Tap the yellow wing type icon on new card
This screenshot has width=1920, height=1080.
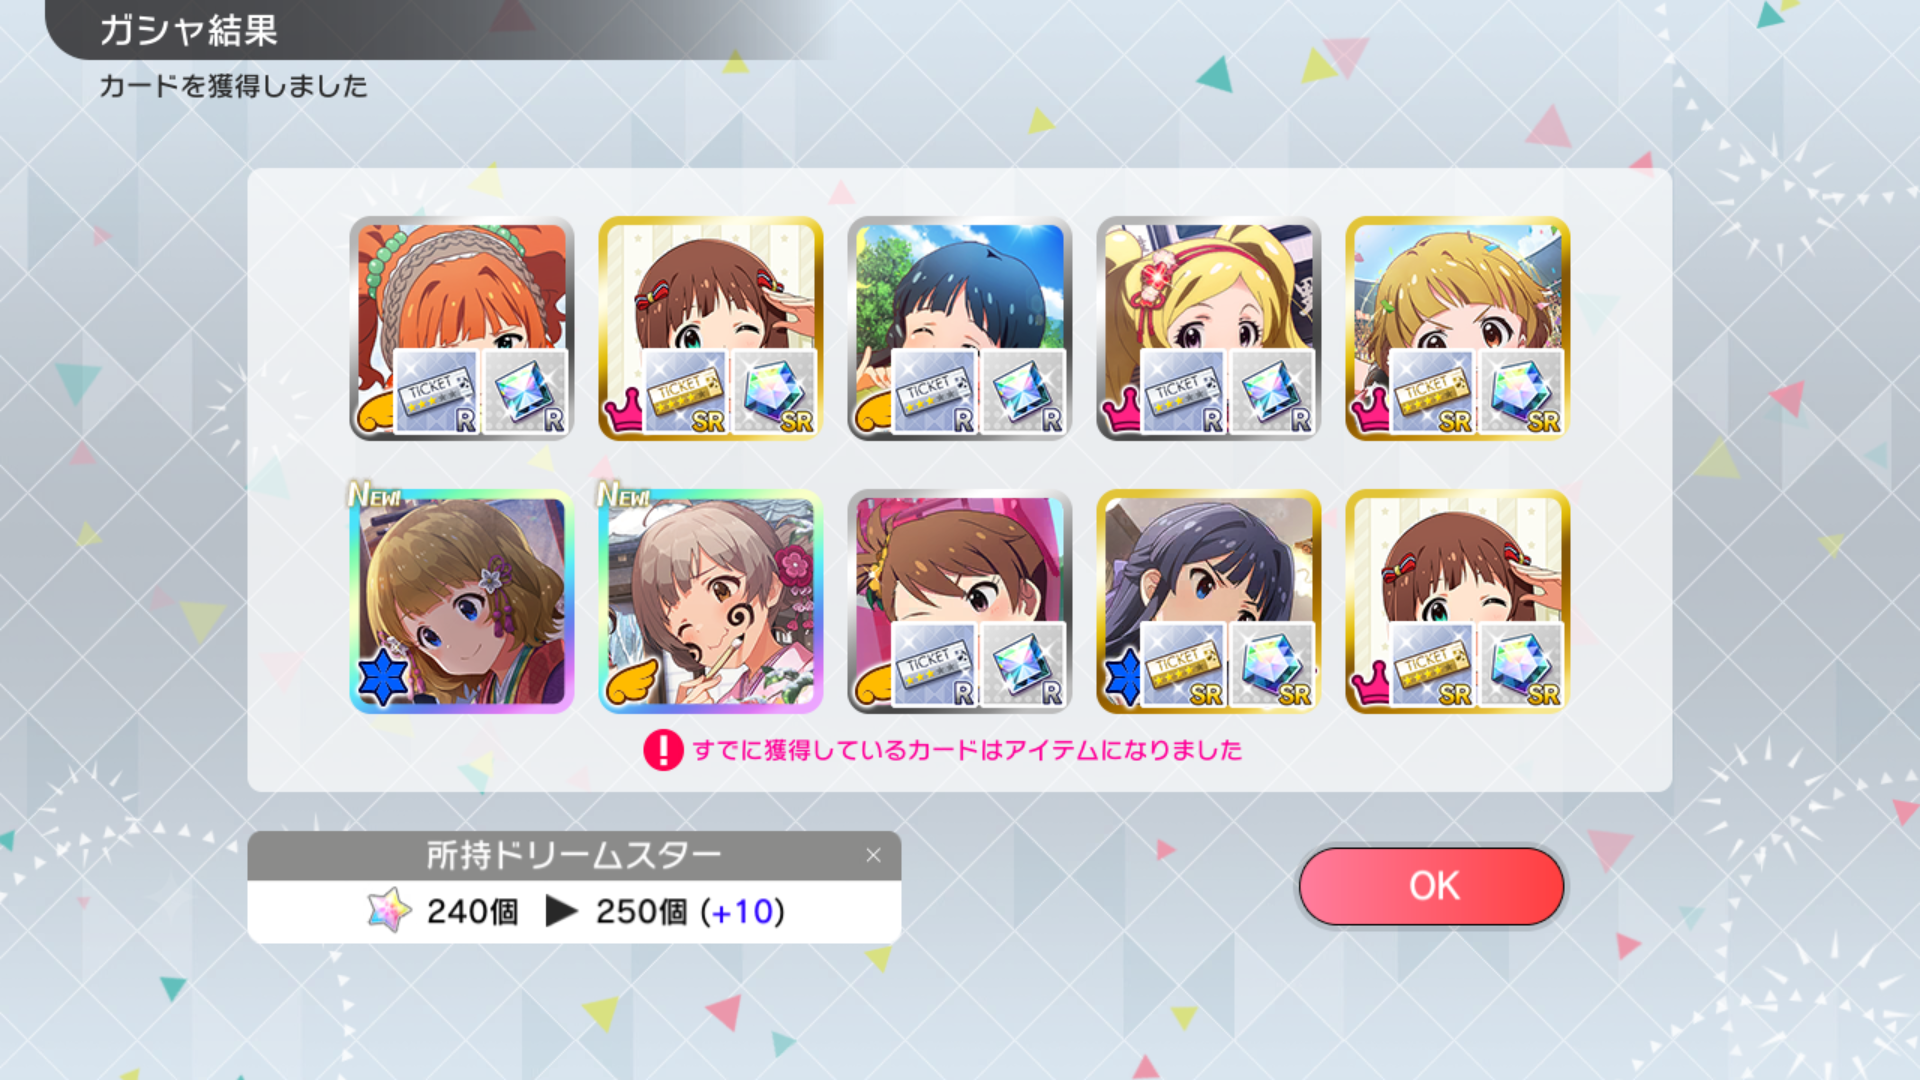[x=631, y=681]
